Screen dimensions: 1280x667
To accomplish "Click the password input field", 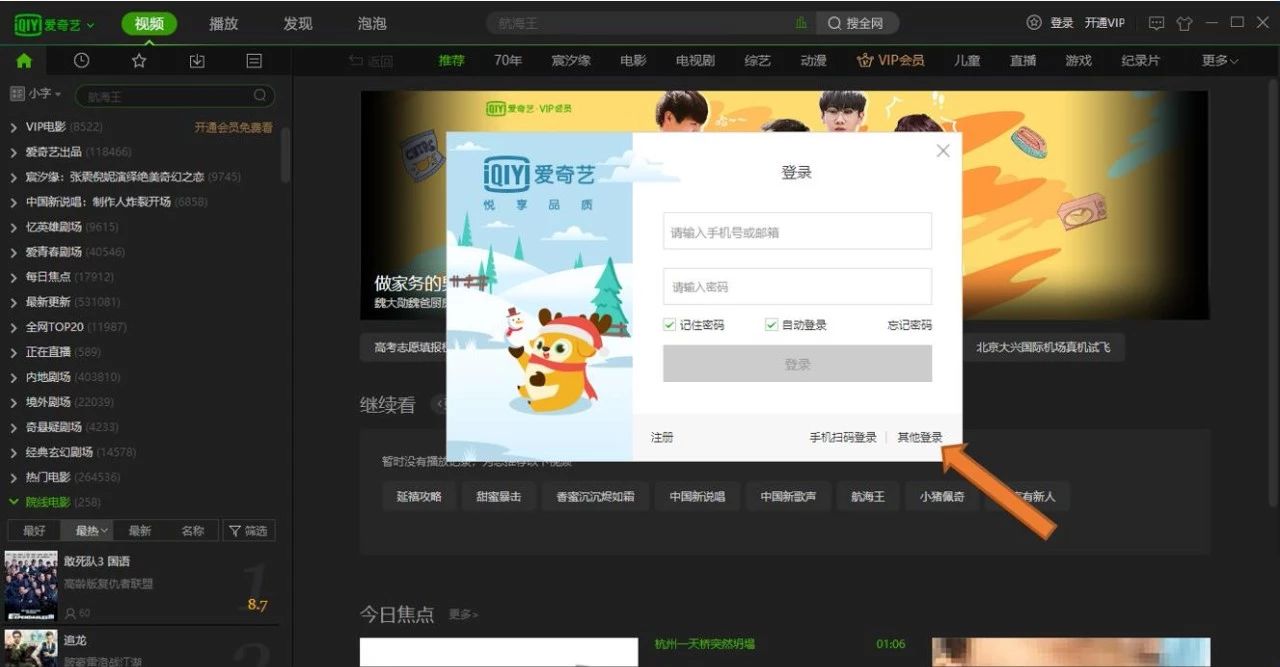I will (x=797, y=286).
